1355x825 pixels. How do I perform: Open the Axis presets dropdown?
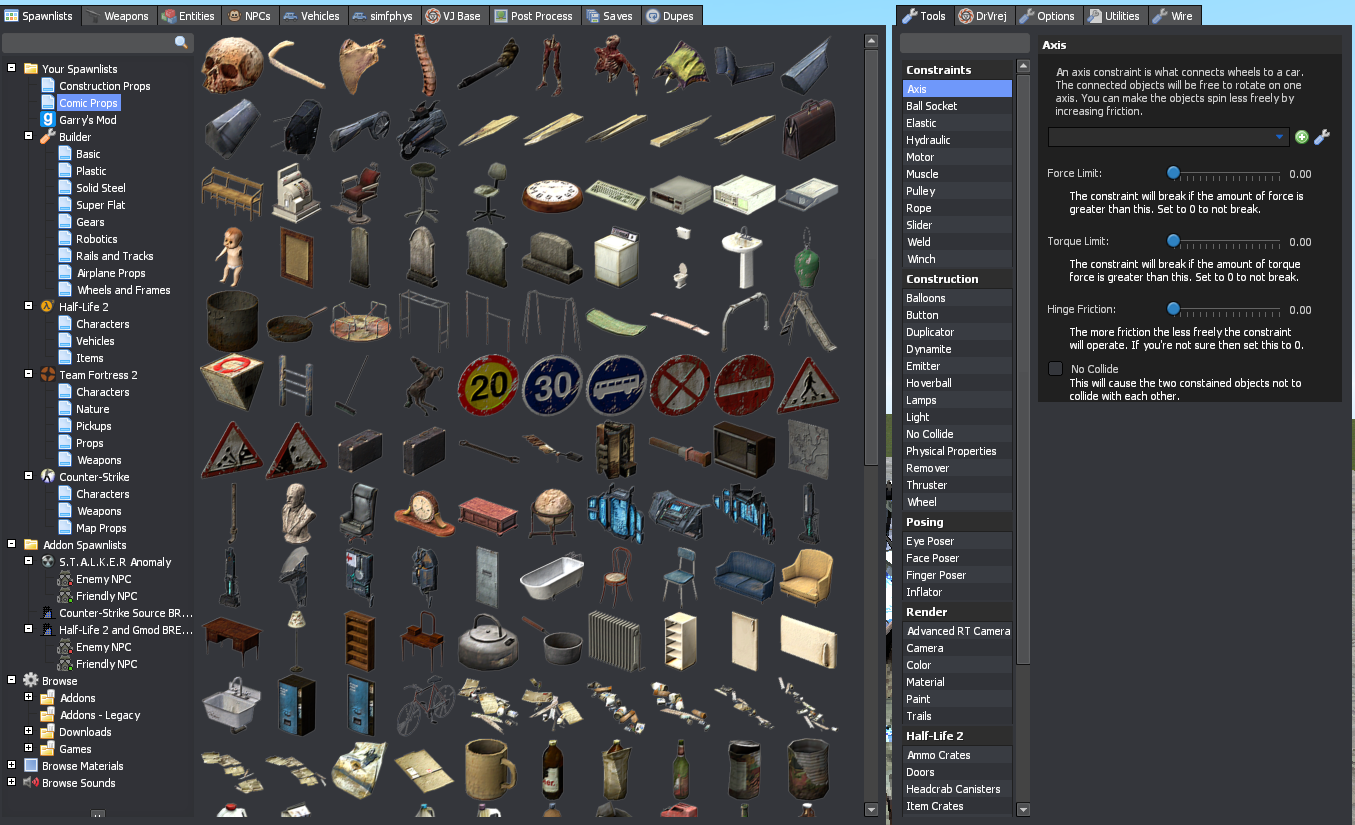click(1168, 137)
